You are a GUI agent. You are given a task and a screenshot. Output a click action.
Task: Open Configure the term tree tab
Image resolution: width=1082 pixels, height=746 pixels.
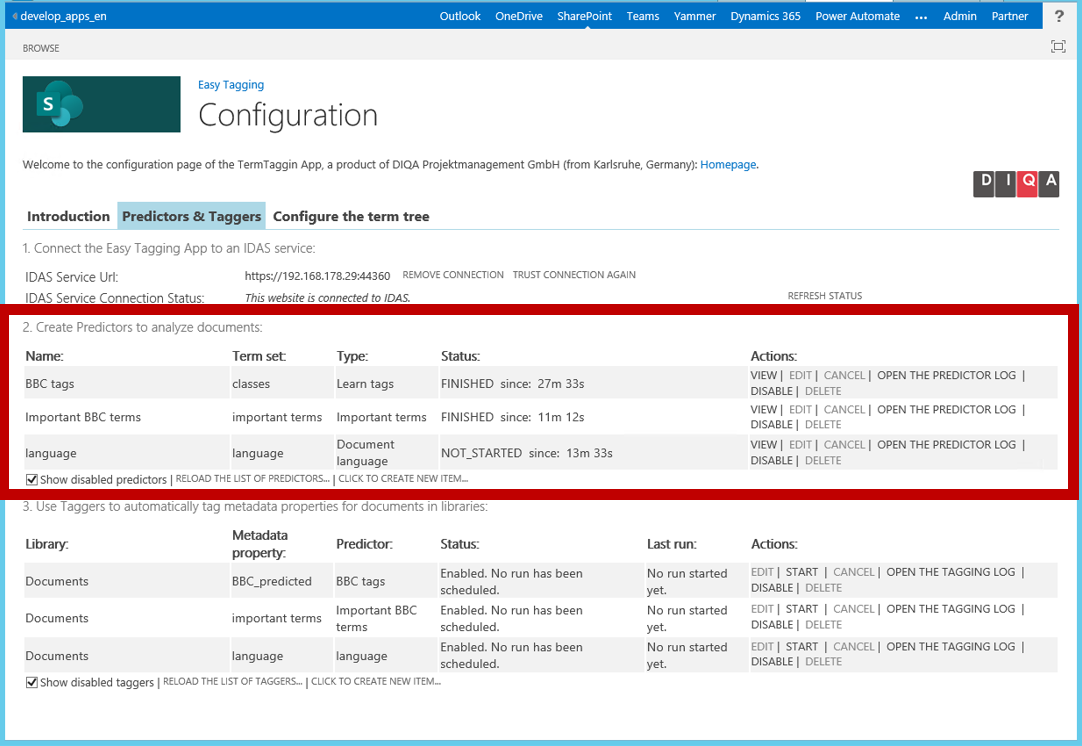point(351,216)
